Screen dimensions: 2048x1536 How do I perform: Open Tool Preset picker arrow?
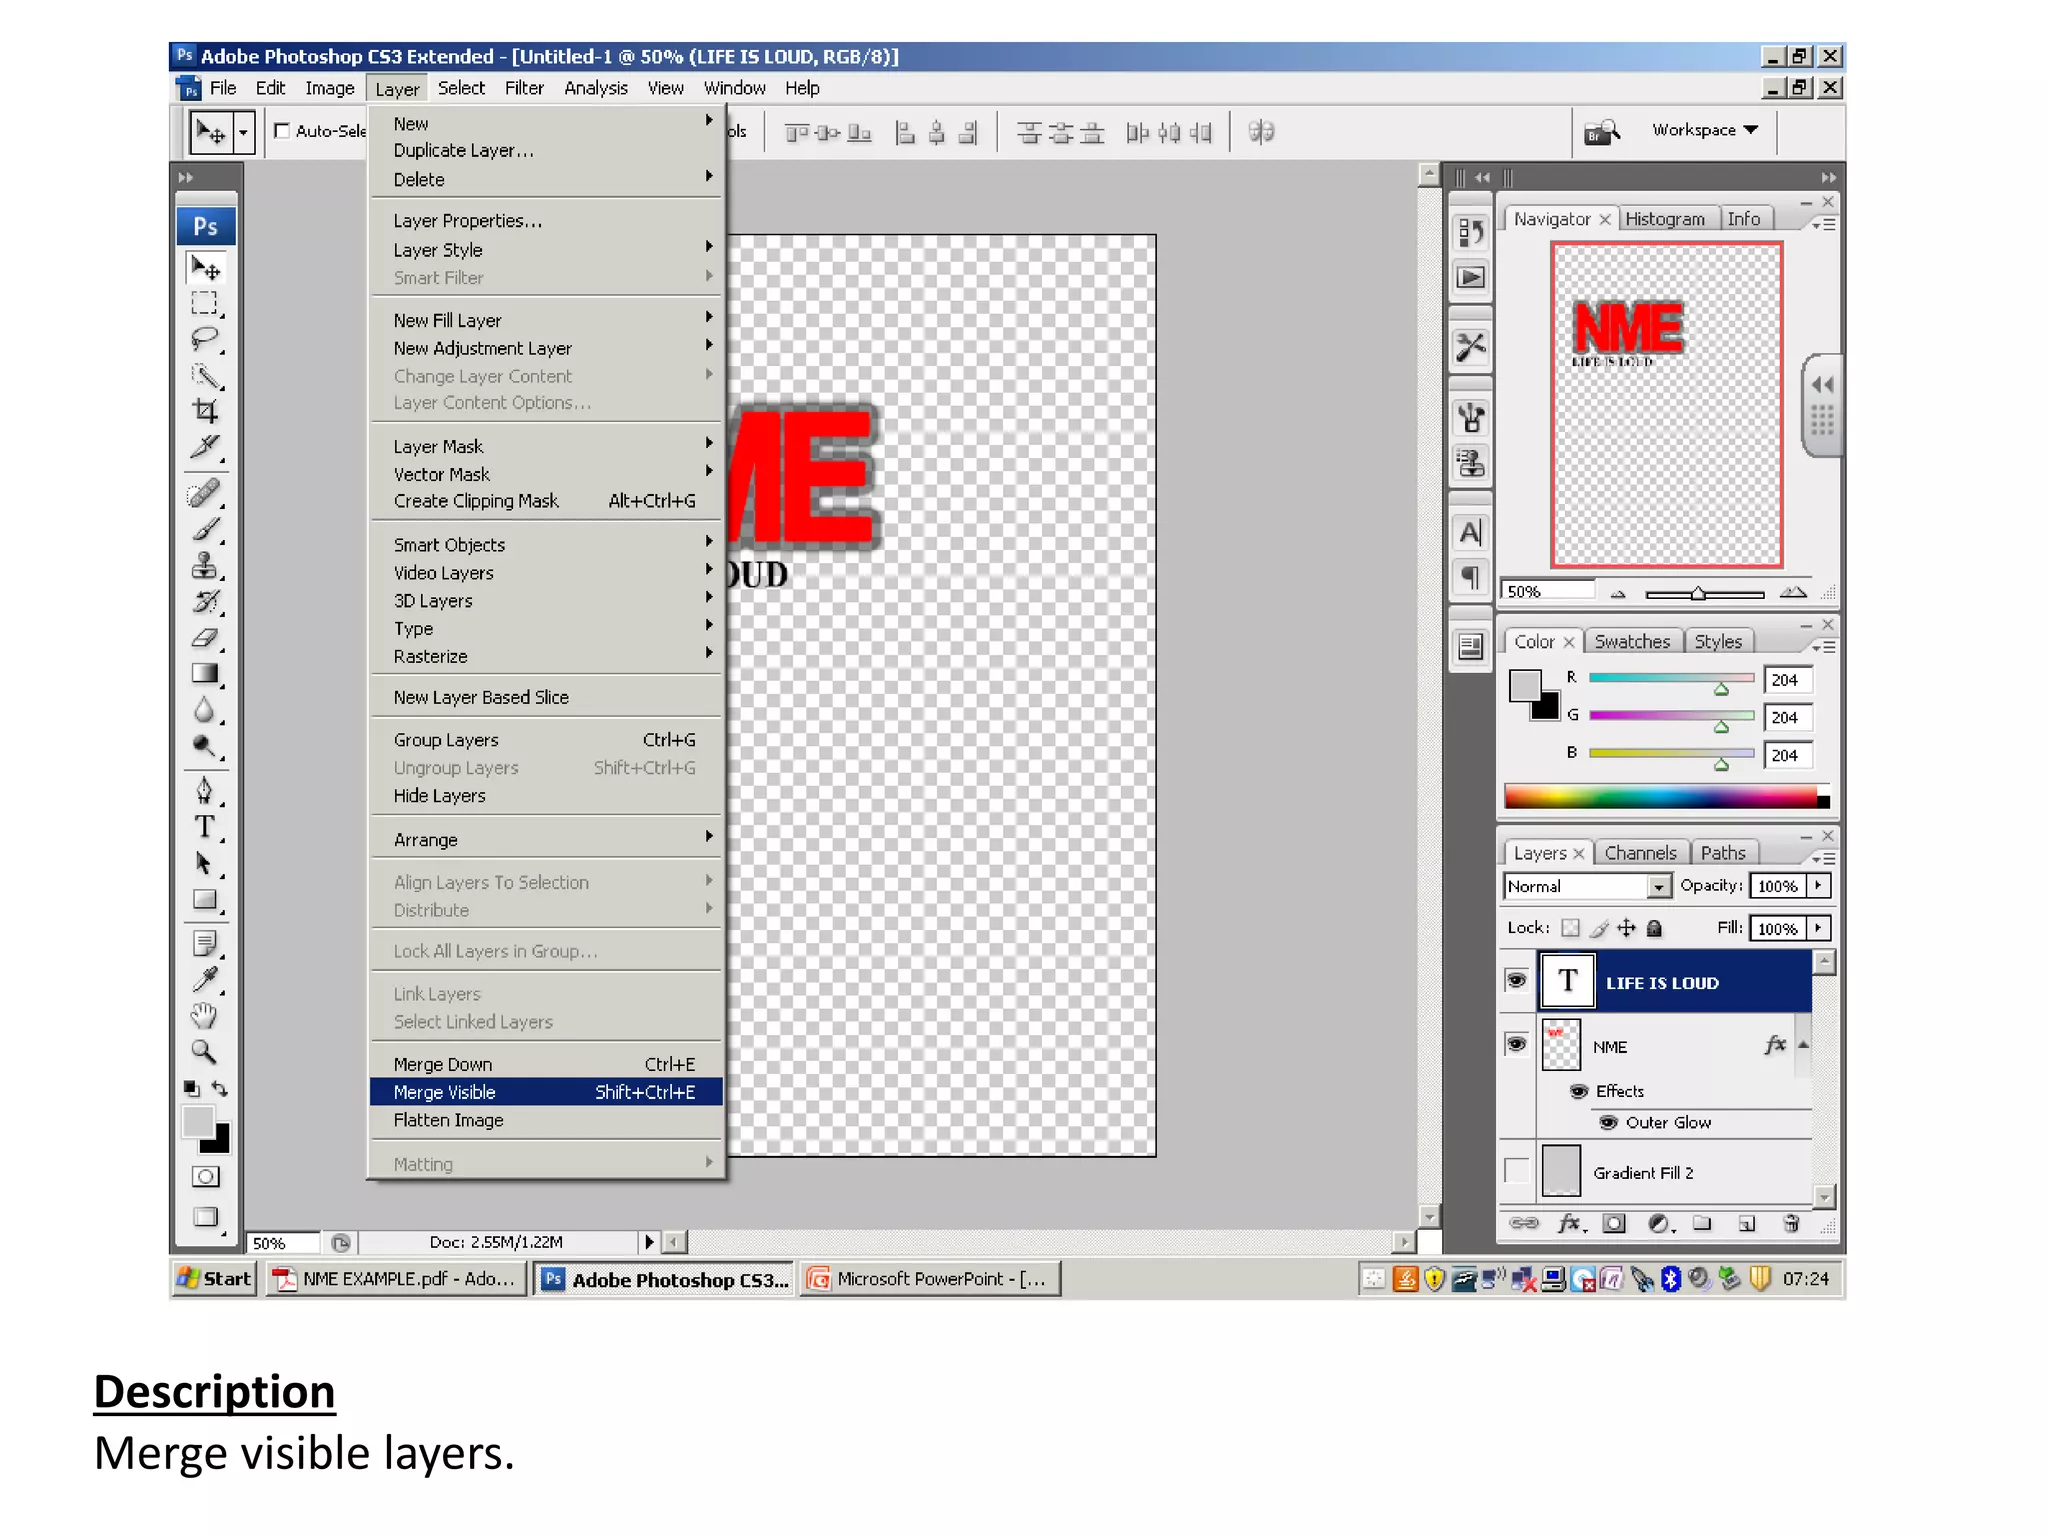tap(243, 132)
